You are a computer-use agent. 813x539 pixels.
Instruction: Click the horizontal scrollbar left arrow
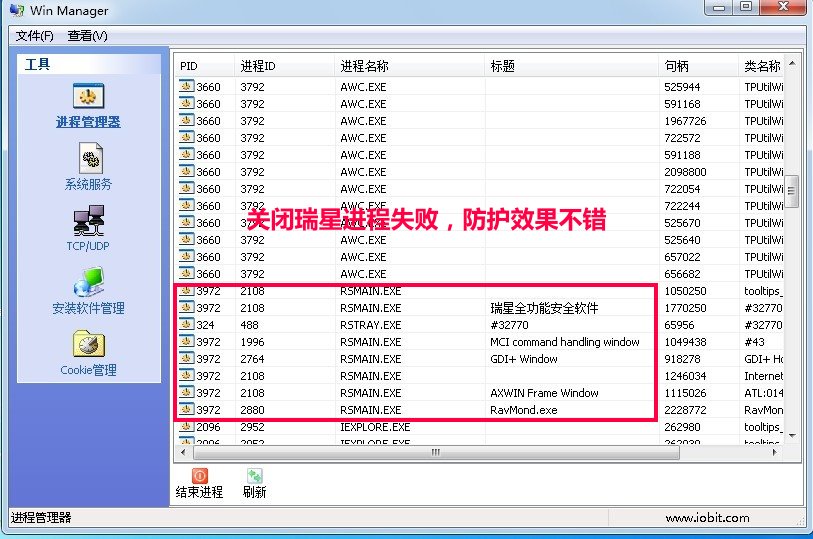pos(183,452)
